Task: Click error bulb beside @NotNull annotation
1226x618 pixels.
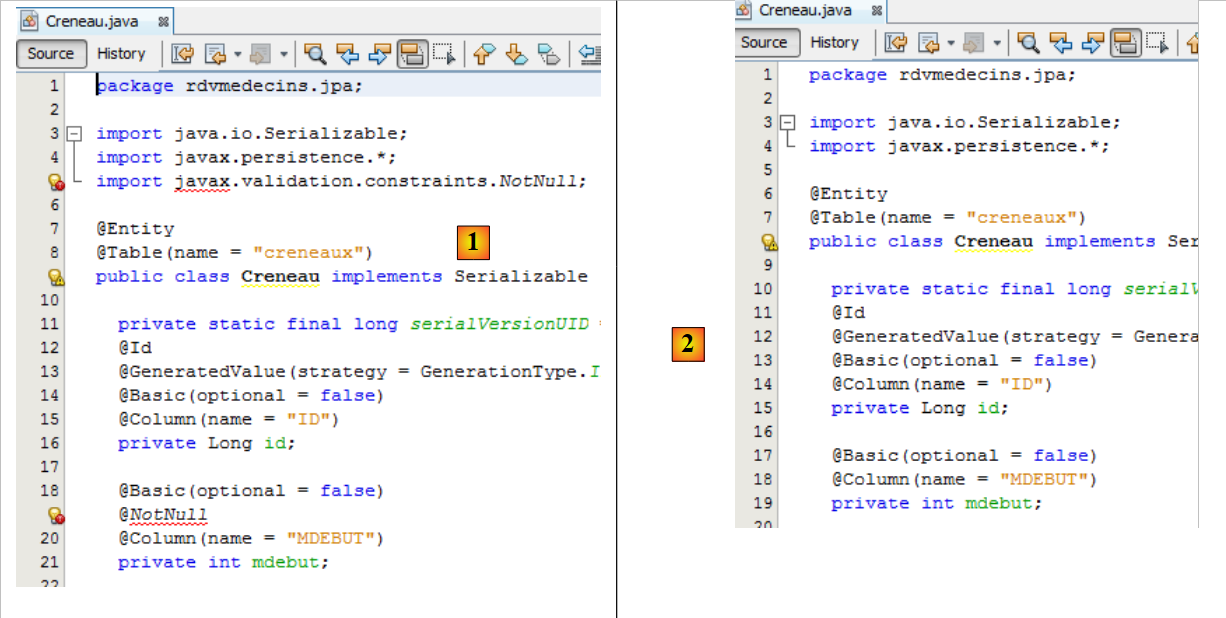Action: click(56, 516)
